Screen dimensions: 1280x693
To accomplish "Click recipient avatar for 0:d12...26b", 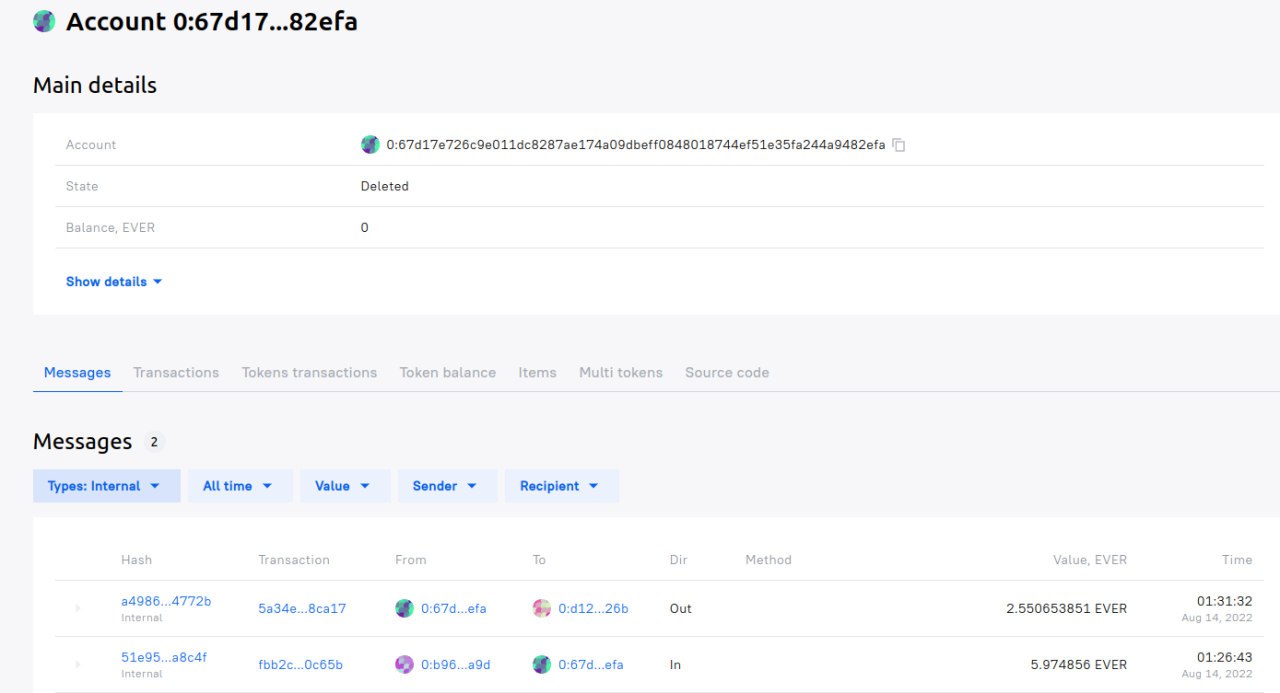I will [x=542, y=608].
